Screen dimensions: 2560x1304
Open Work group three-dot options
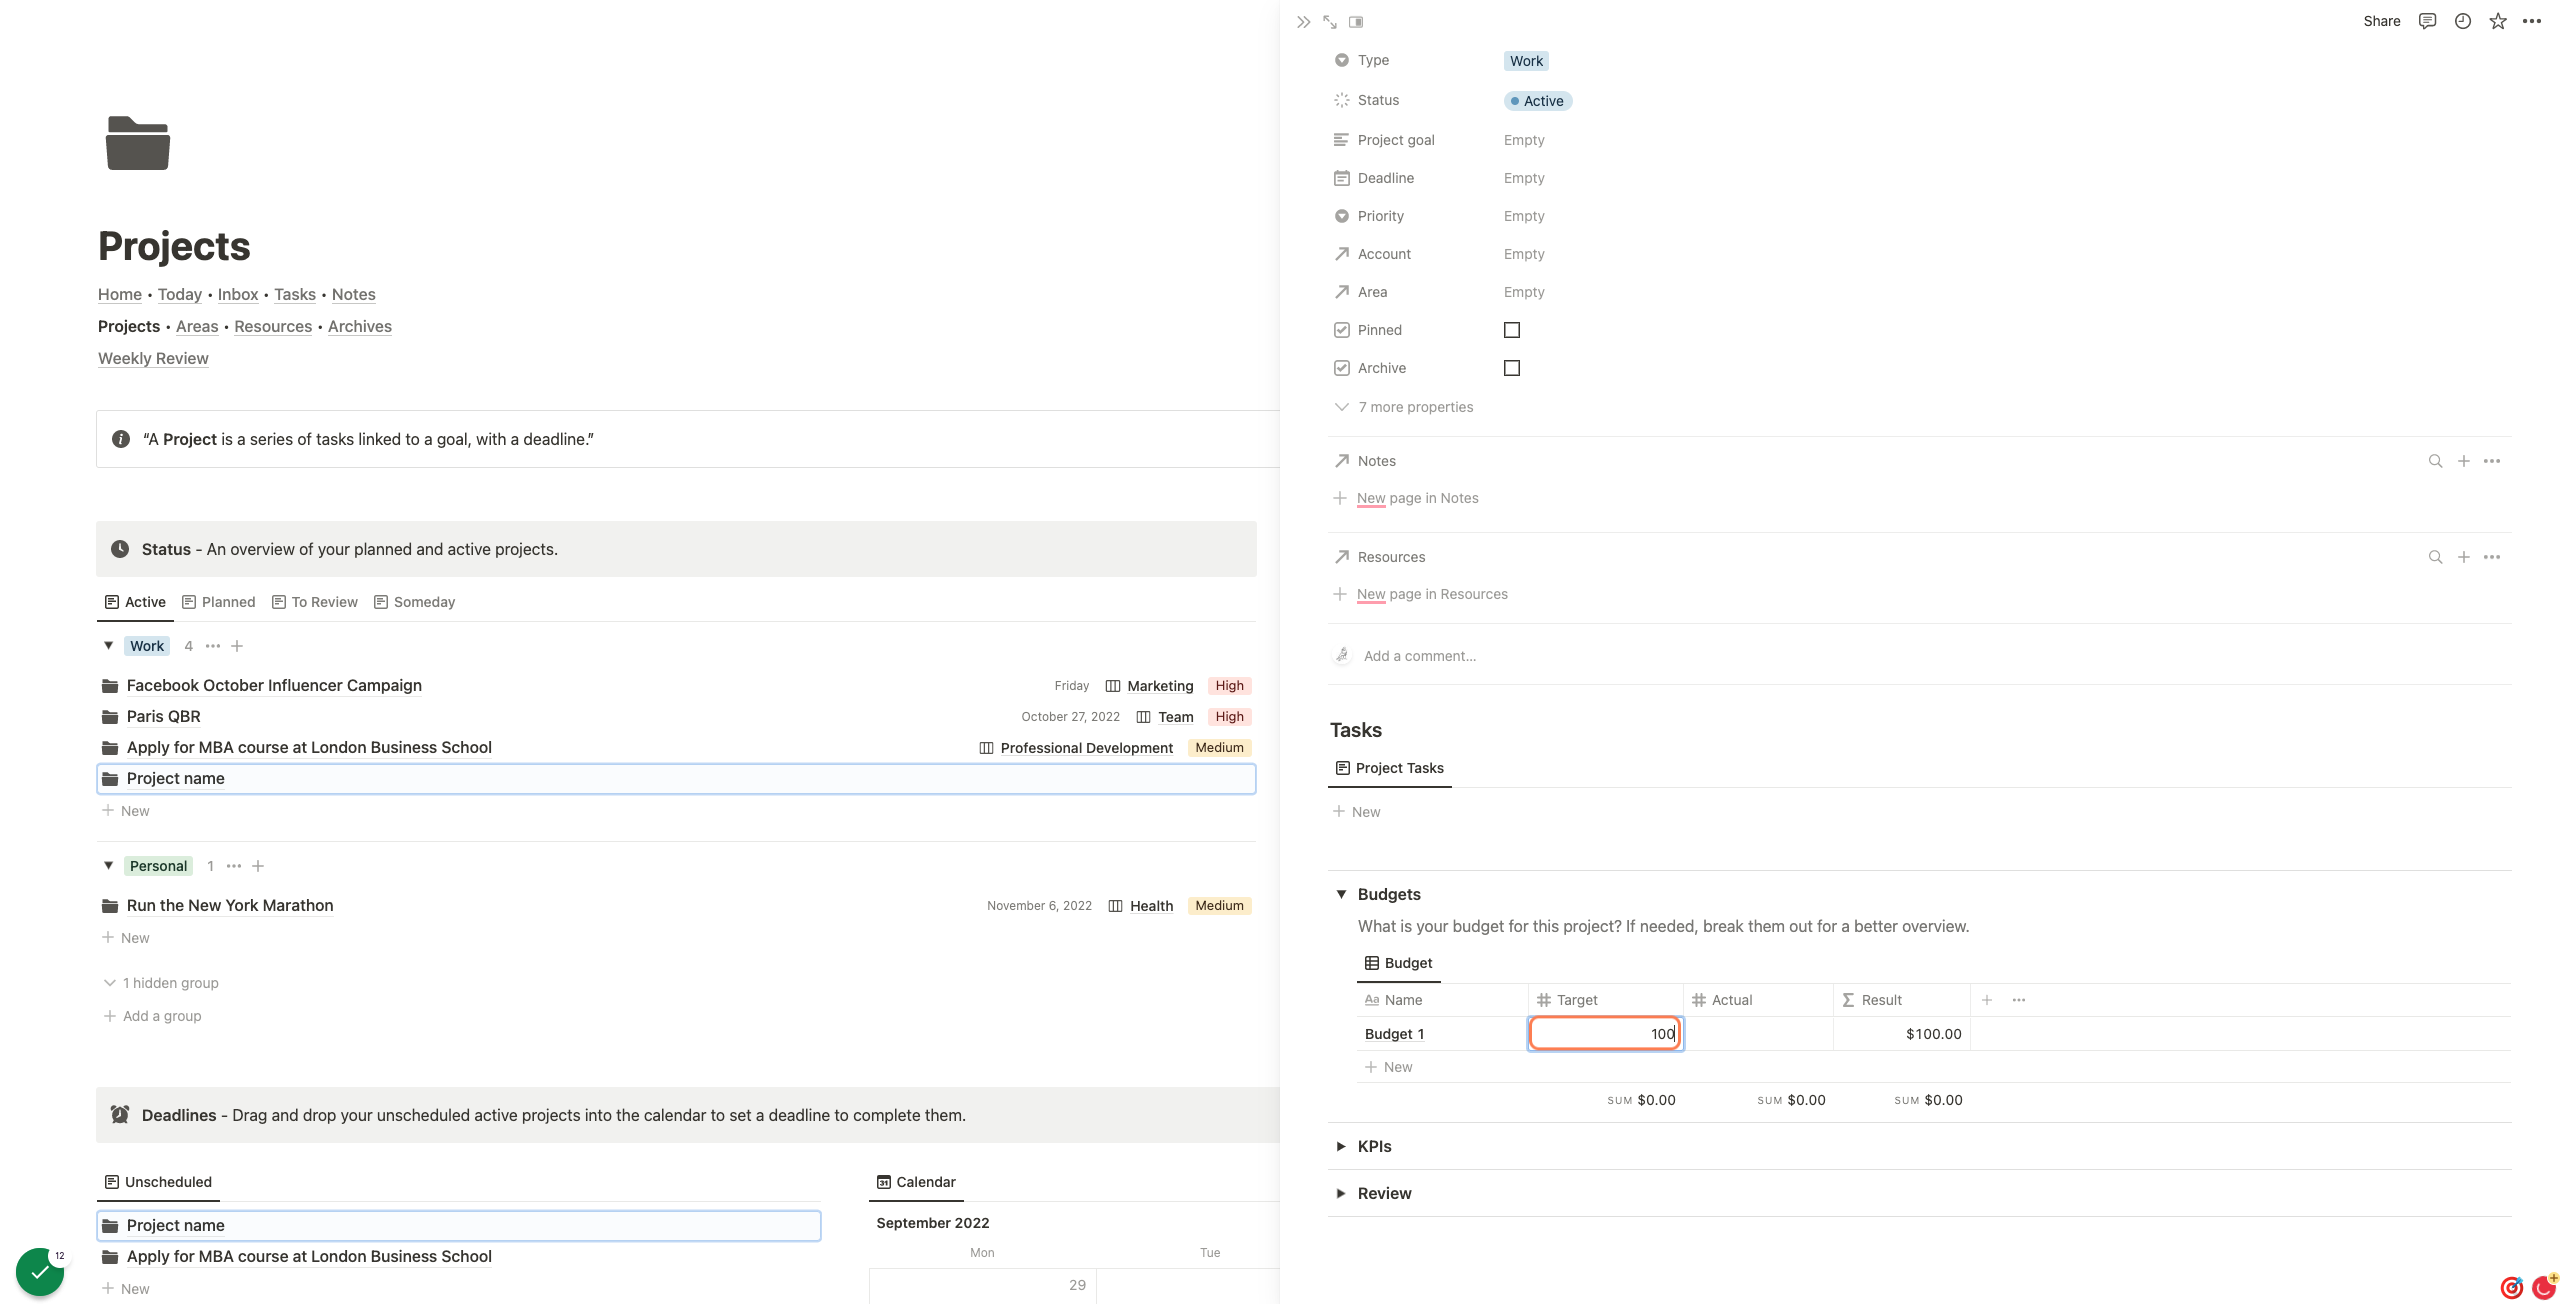[213, 646]
